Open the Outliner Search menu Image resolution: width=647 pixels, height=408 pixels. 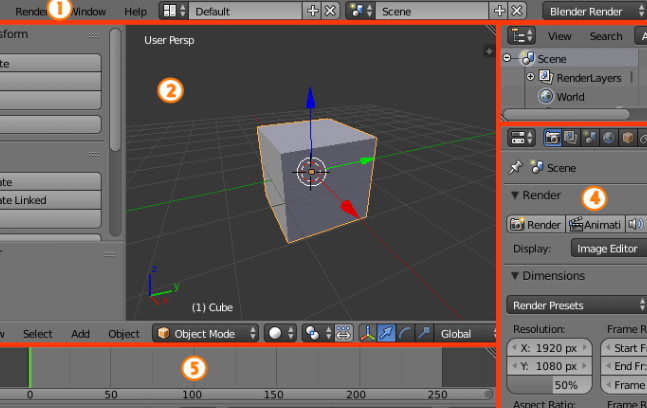pyautogui.click(x=606, y=36)
